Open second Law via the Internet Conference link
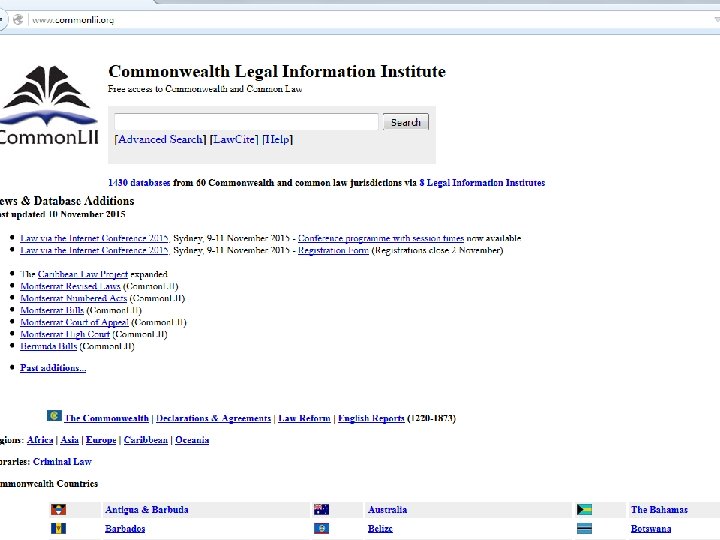The height and width of the screenshot is (540, 720). (x=95, y=250)
